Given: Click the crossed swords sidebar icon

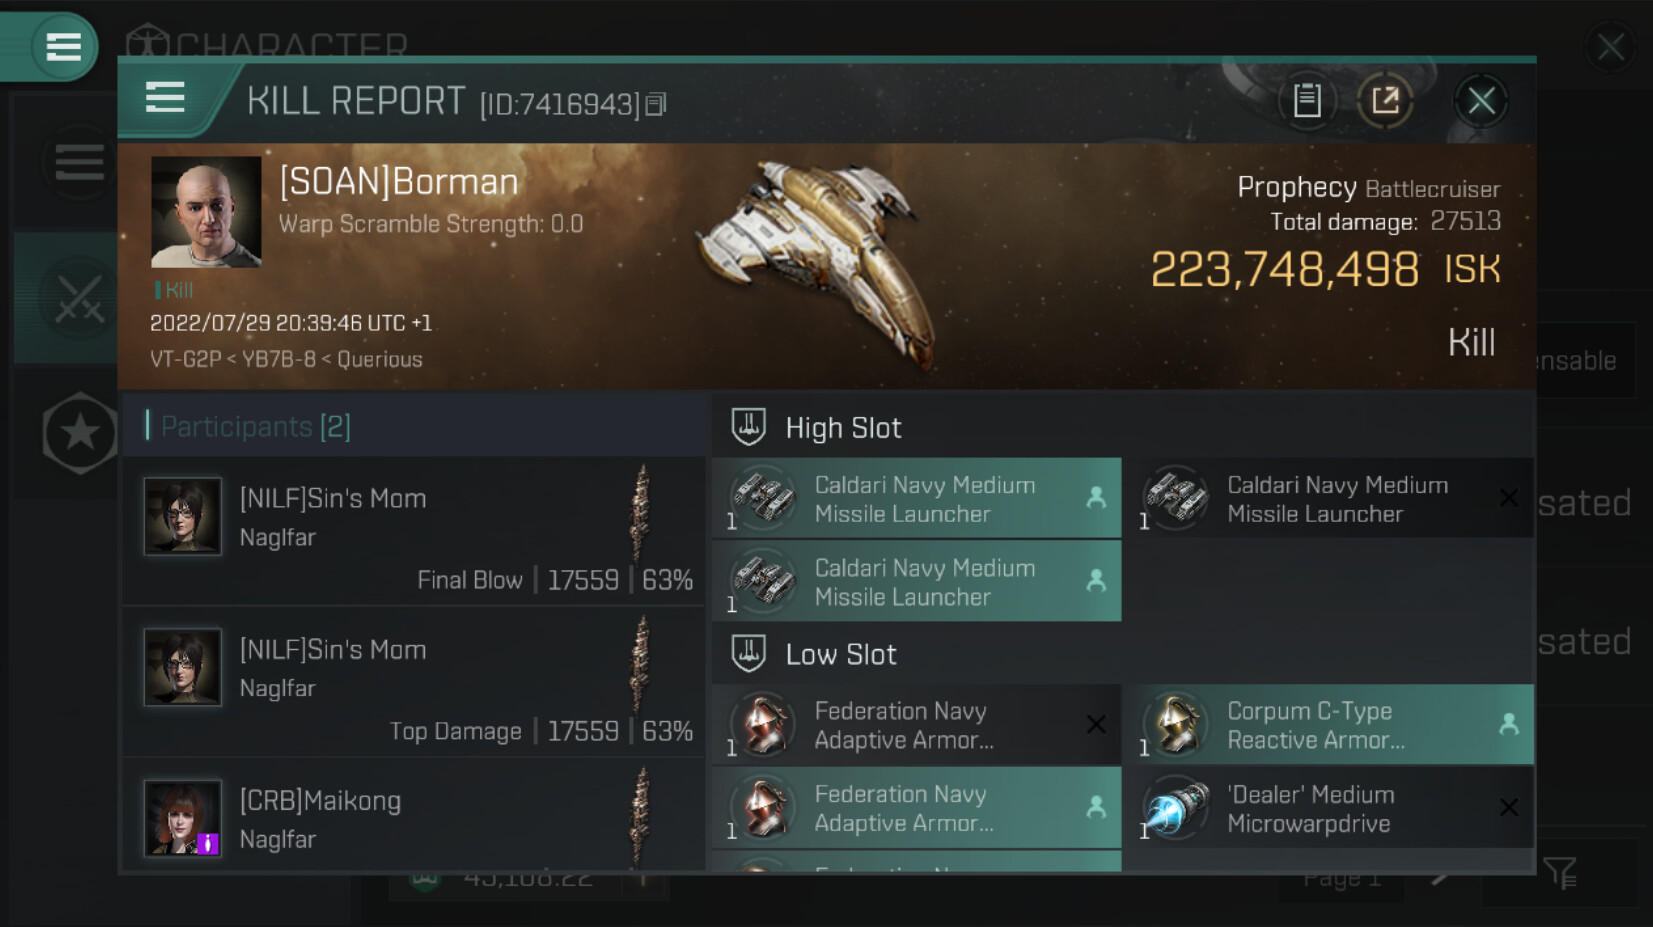Looking at the screenshot, I should (79, 299).
